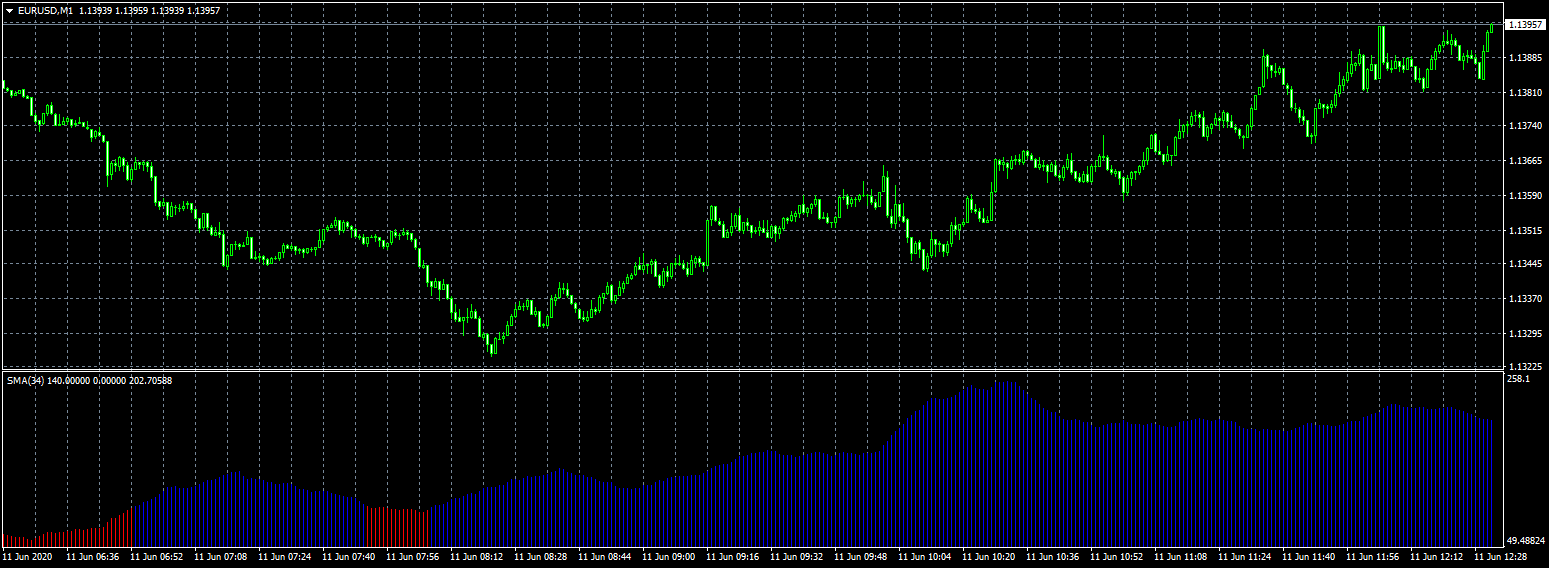Click the 11 Jun 10:36 time label
Screen dimensions: 1549x568
(1053, 556)
